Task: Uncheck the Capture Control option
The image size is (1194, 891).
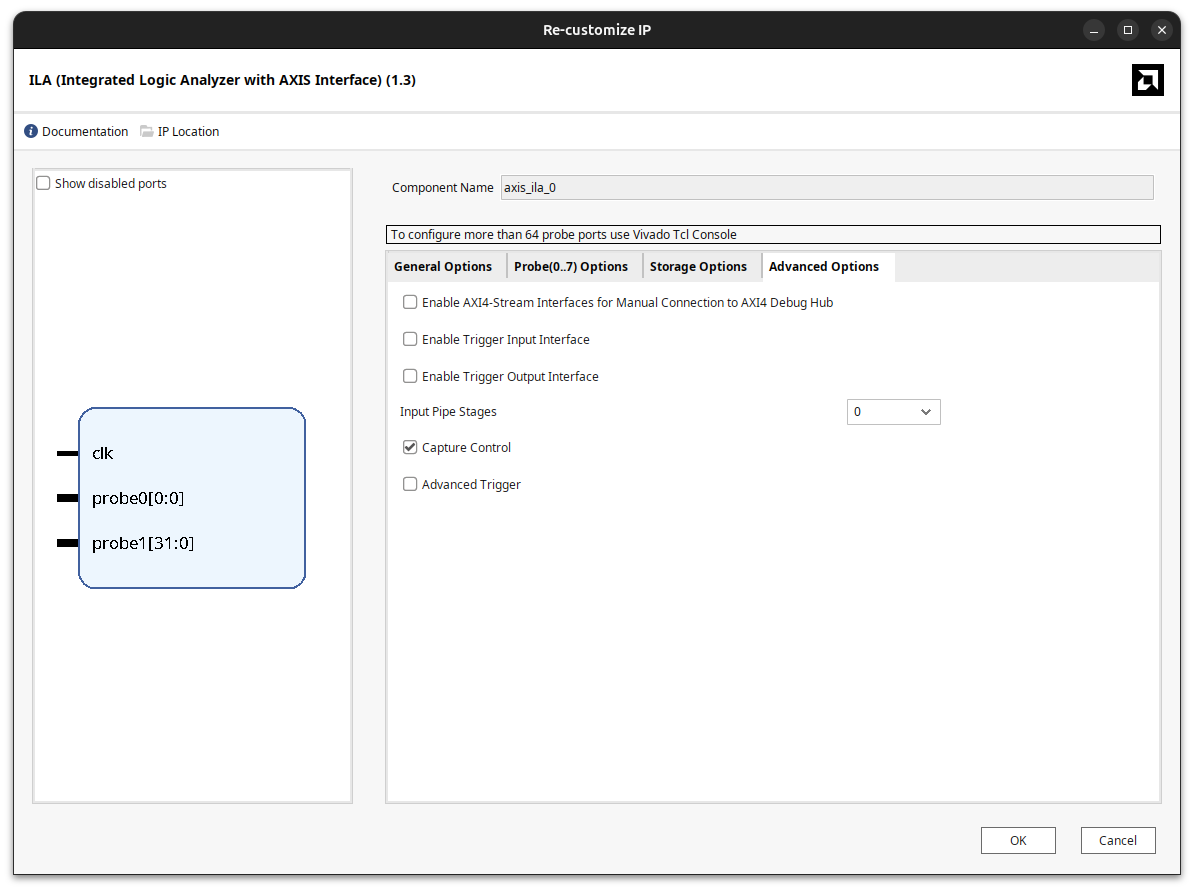Action: point(410,447)
